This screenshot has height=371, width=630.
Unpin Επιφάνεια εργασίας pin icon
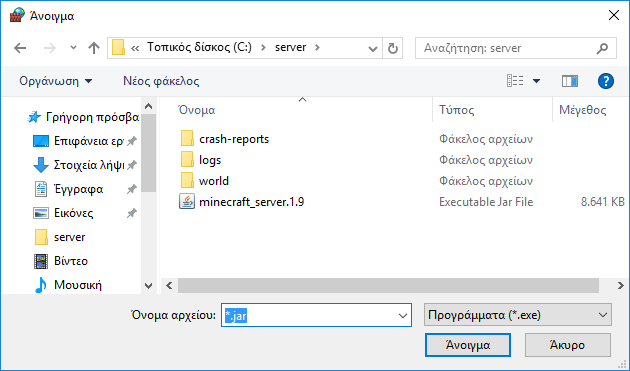(131, 141)
